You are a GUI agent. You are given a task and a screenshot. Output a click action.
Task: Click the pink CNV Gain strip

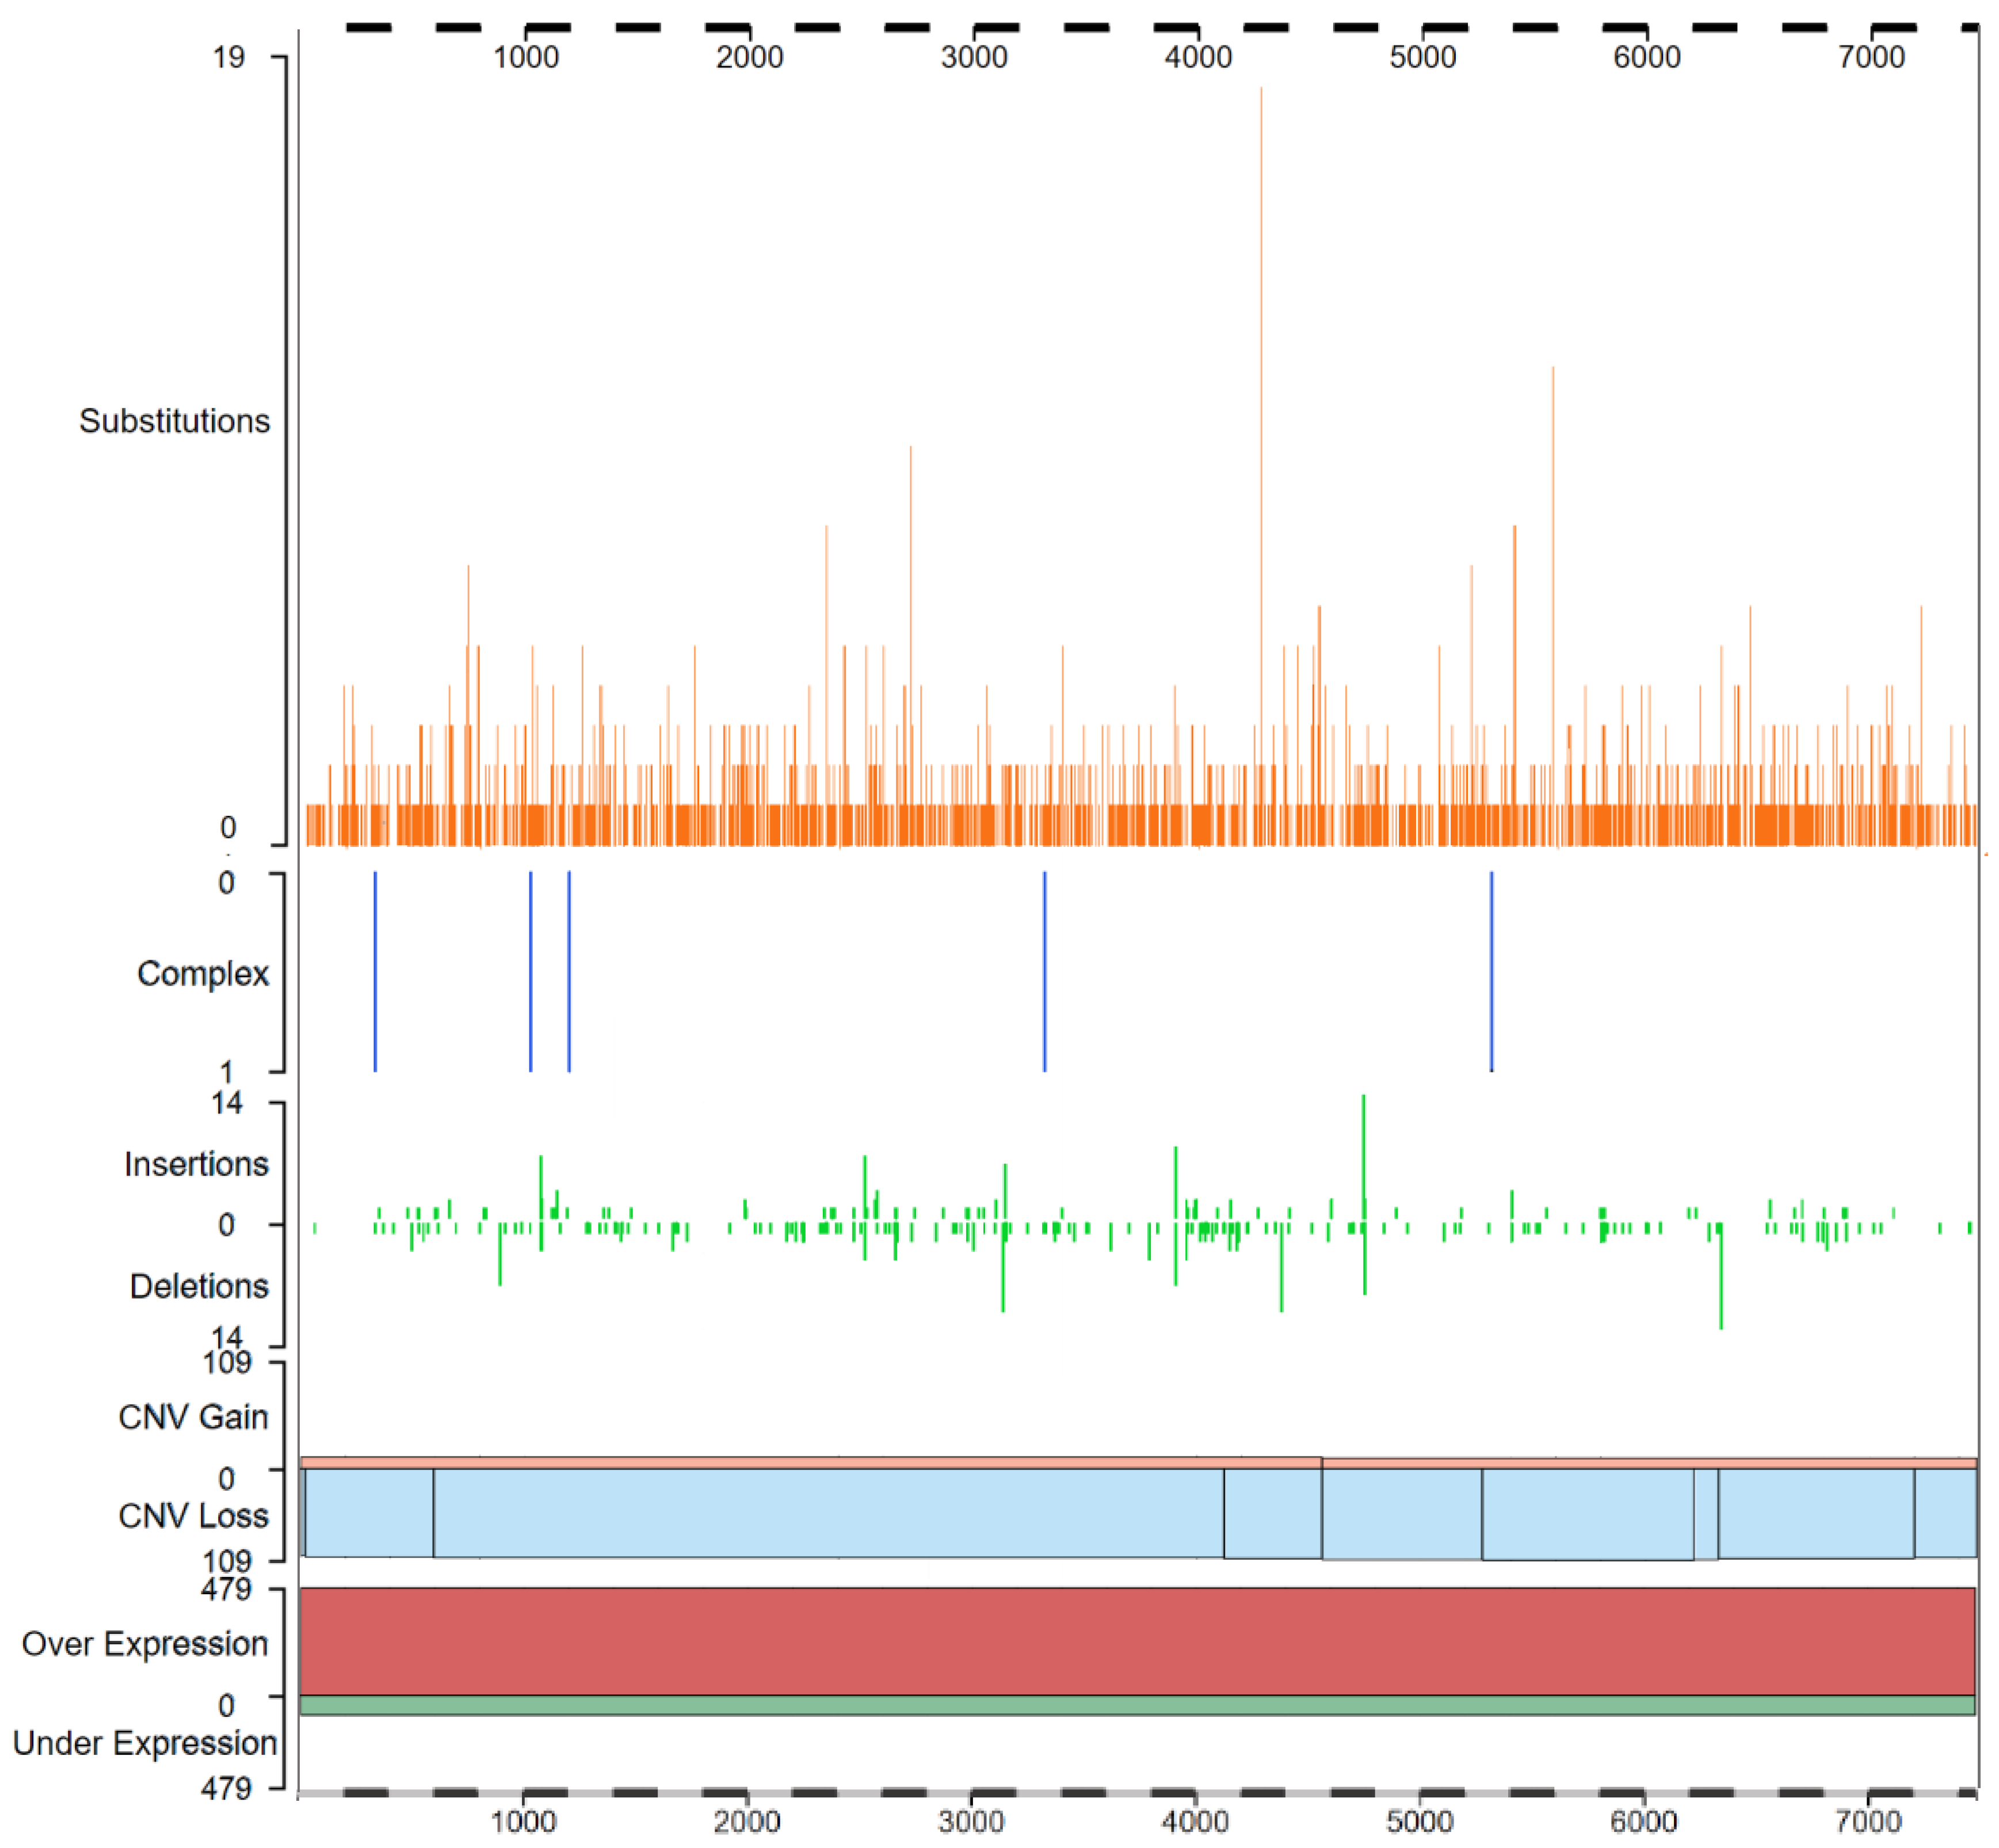800,1462
